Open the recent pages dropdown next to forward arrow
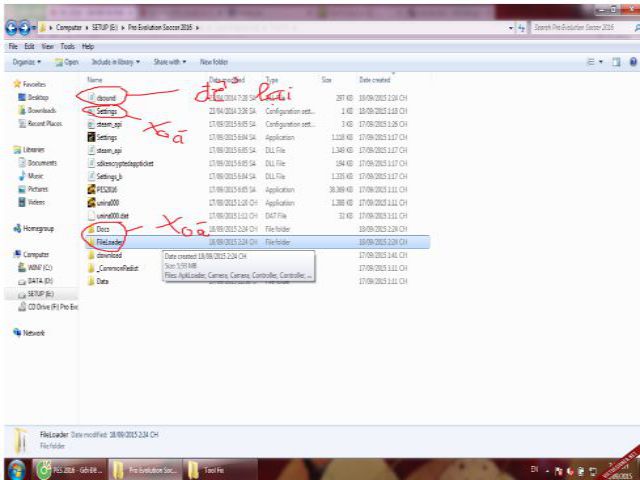The height and width of the screenshot is (480, 640). tap(34, 28)
